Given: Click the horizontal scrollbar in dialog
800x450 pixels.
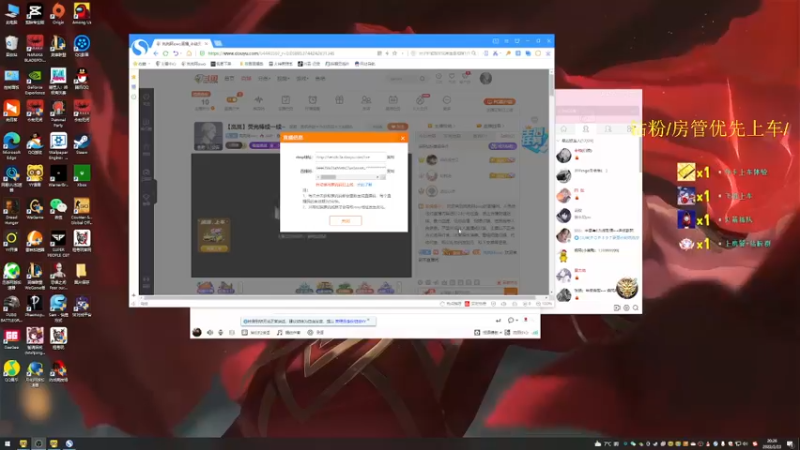Looking at the screenshot, I should click(350, 177).
